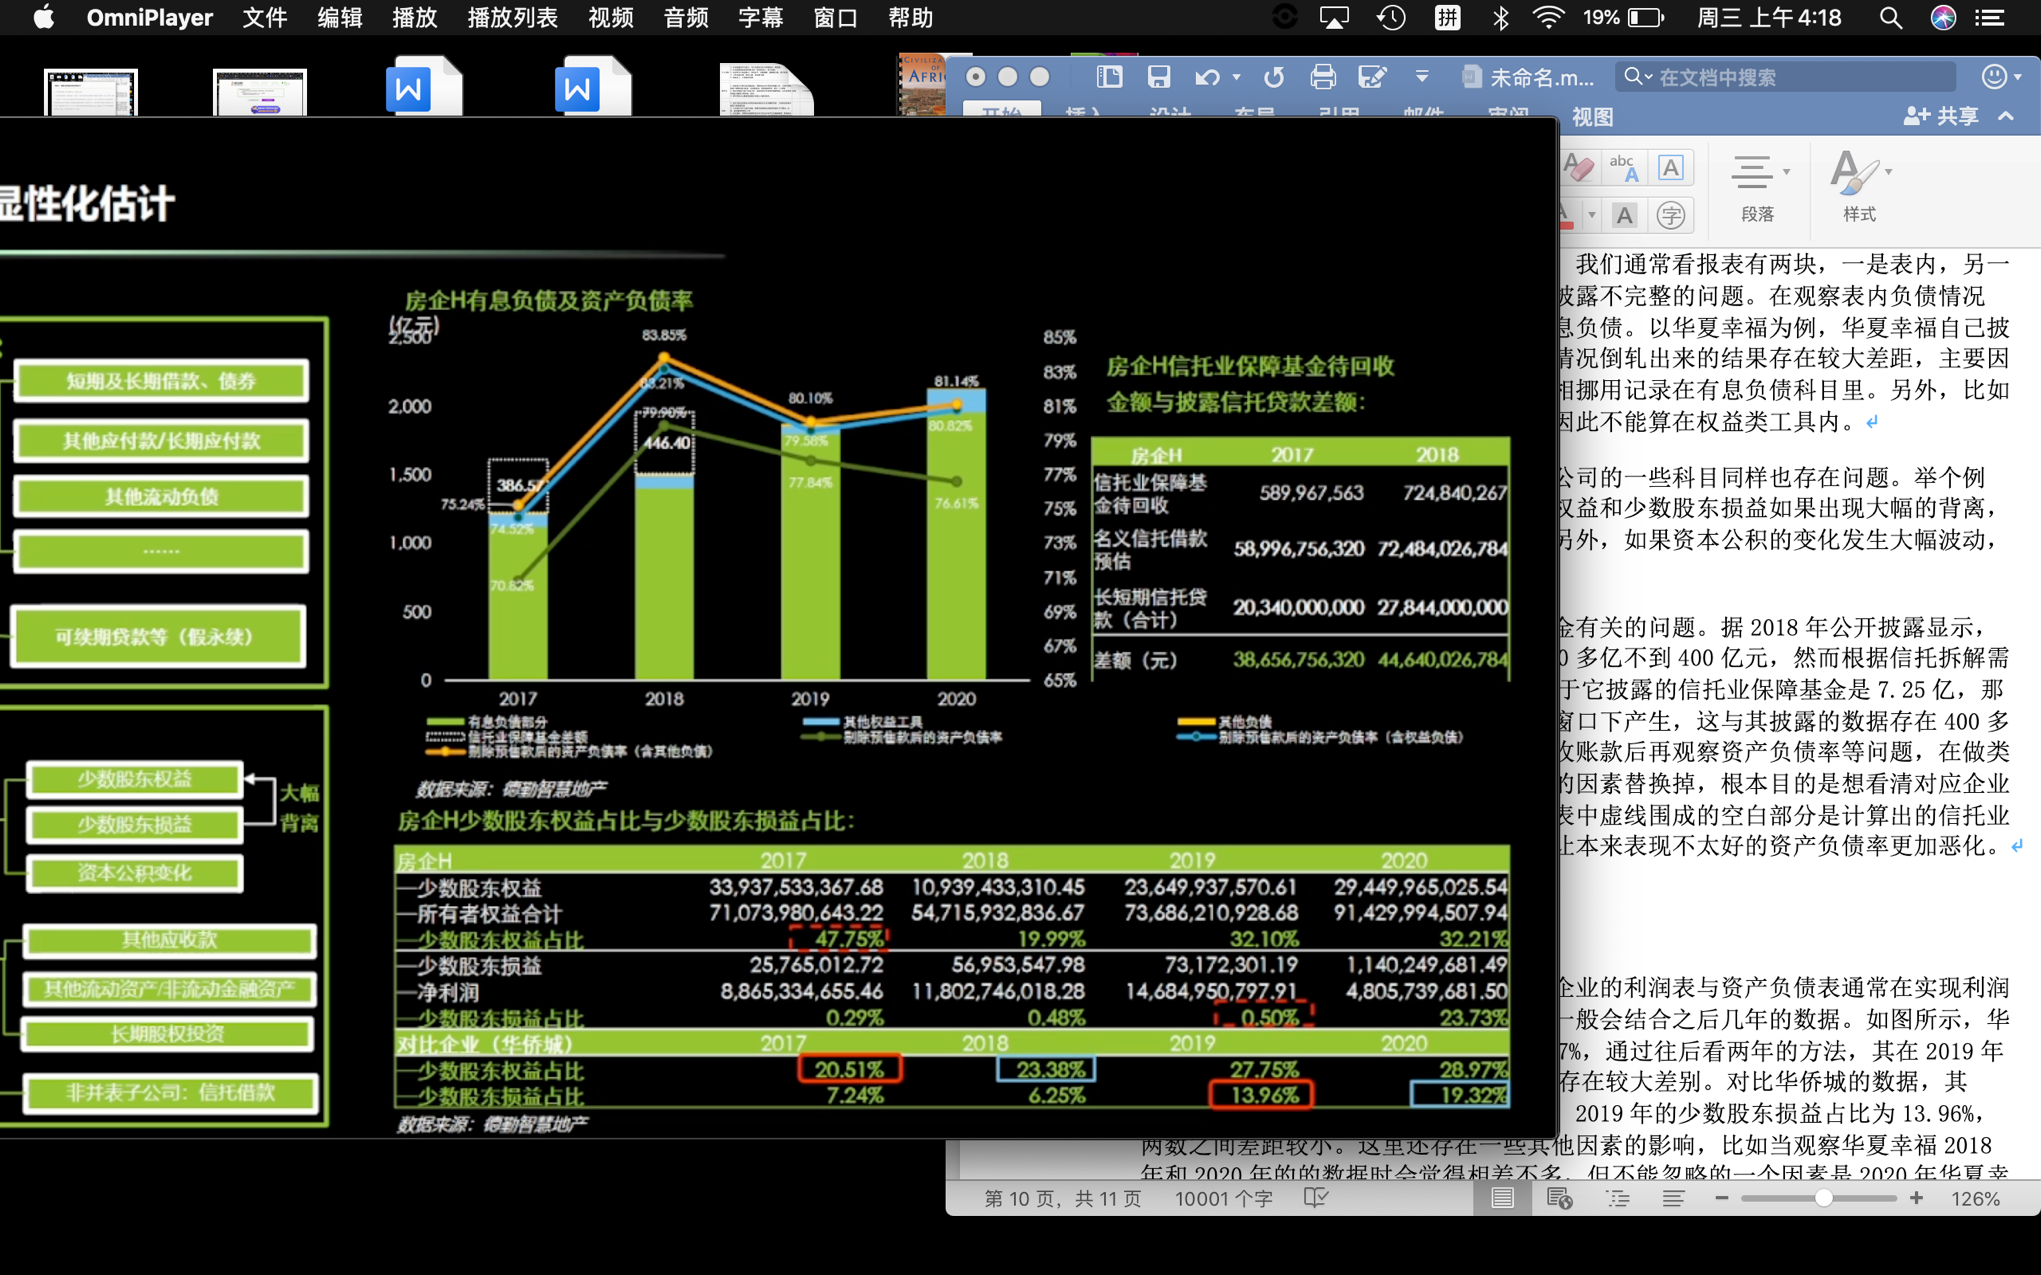Click the 10001 个字 word count
Image resolution: width=2041 pixels, height=1275 pixels.
tap(1223, 1198)
